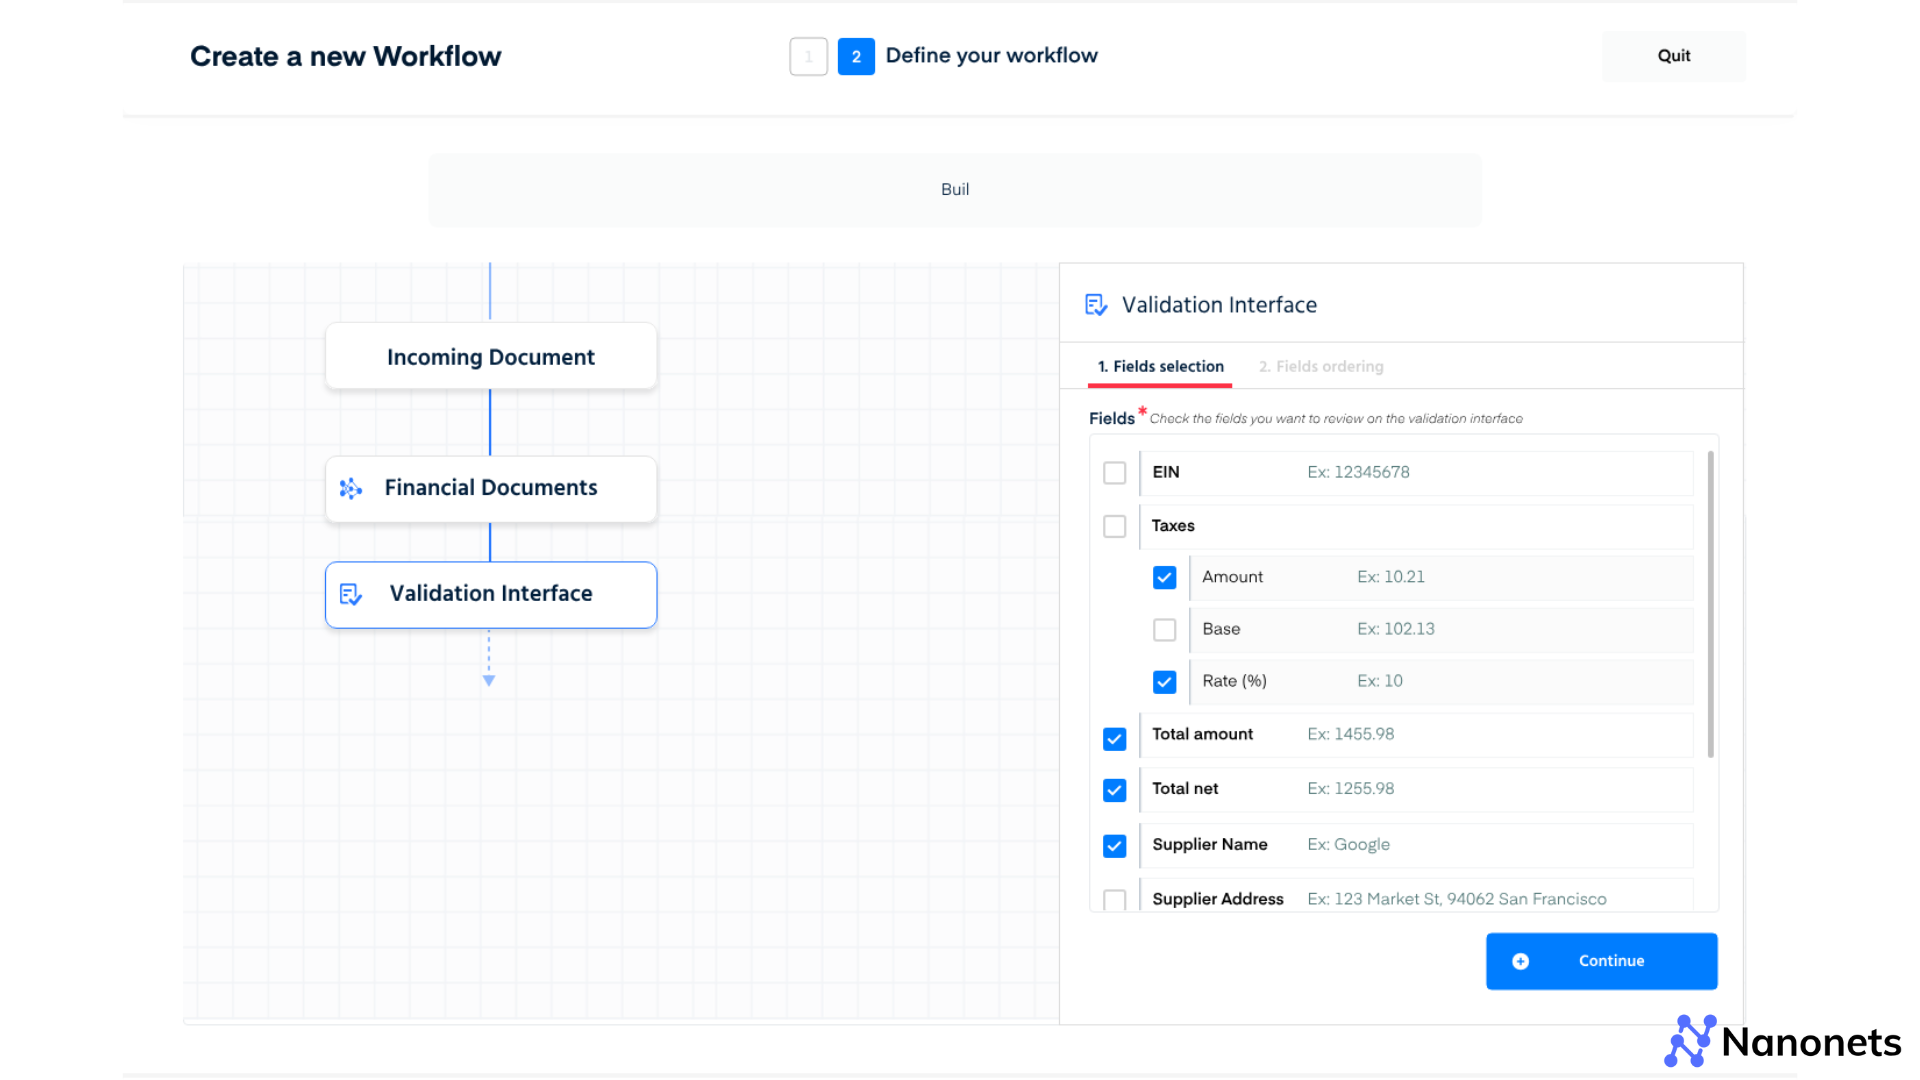
Task: Click the Quit button top right
Action: pyautogui.click(x=1675, y=54)
